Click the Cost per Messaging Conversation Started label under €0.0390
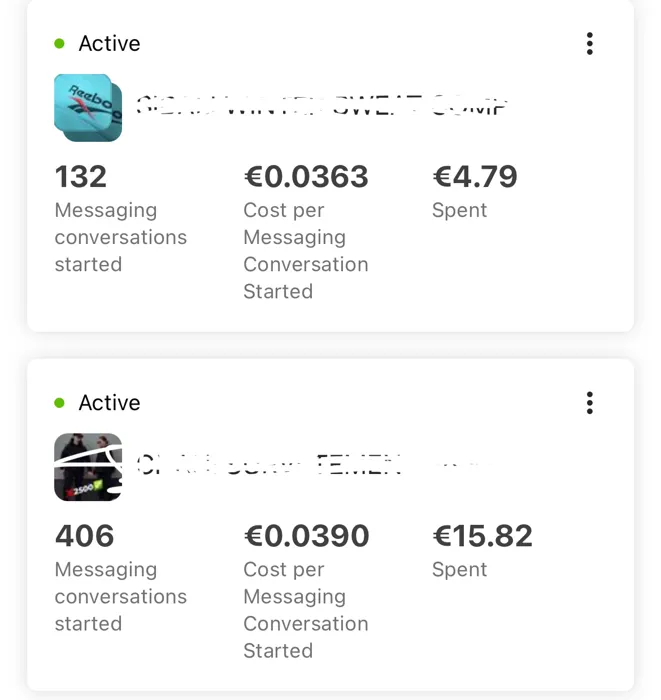Screen dimensions: 661x700 click(x=306, y=610)
